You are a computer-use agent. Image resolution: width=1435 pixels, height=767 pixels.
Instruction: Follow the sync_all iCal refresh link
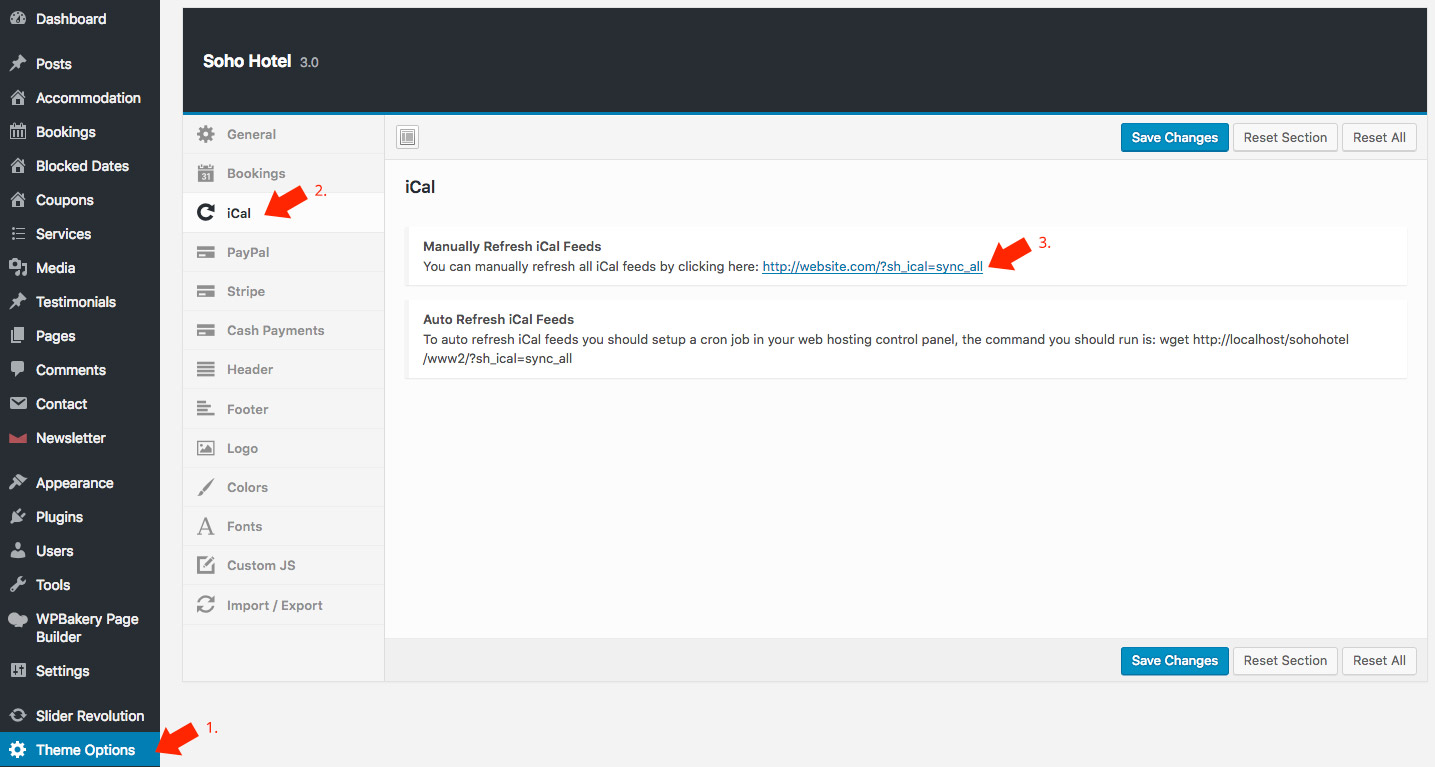[x=872, y=267]
